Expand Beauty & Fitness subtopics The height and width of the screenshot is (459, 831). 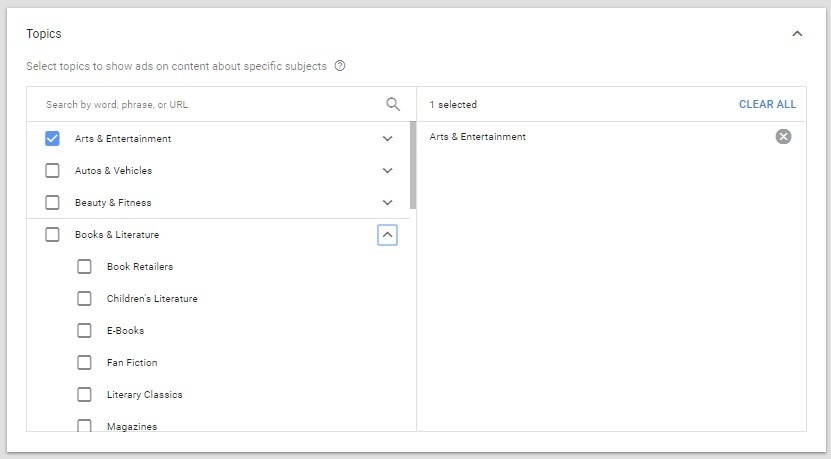click(387, 202)
